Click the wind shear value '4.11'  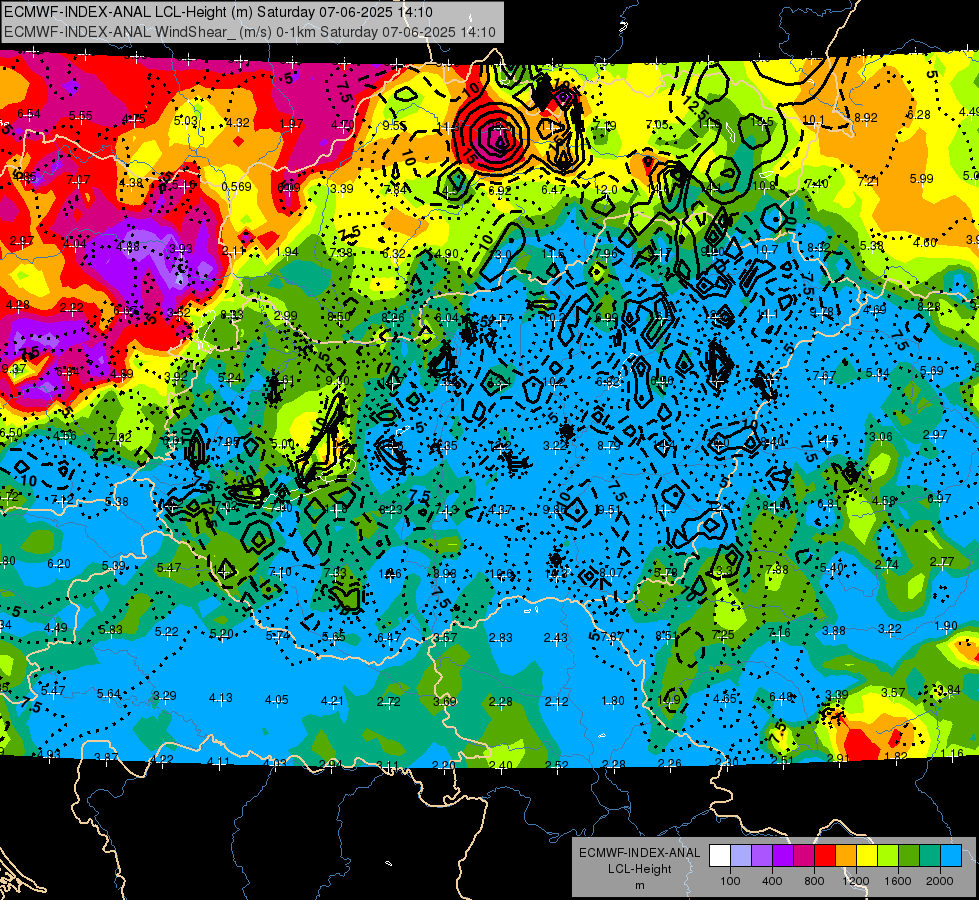click(219, 761)
